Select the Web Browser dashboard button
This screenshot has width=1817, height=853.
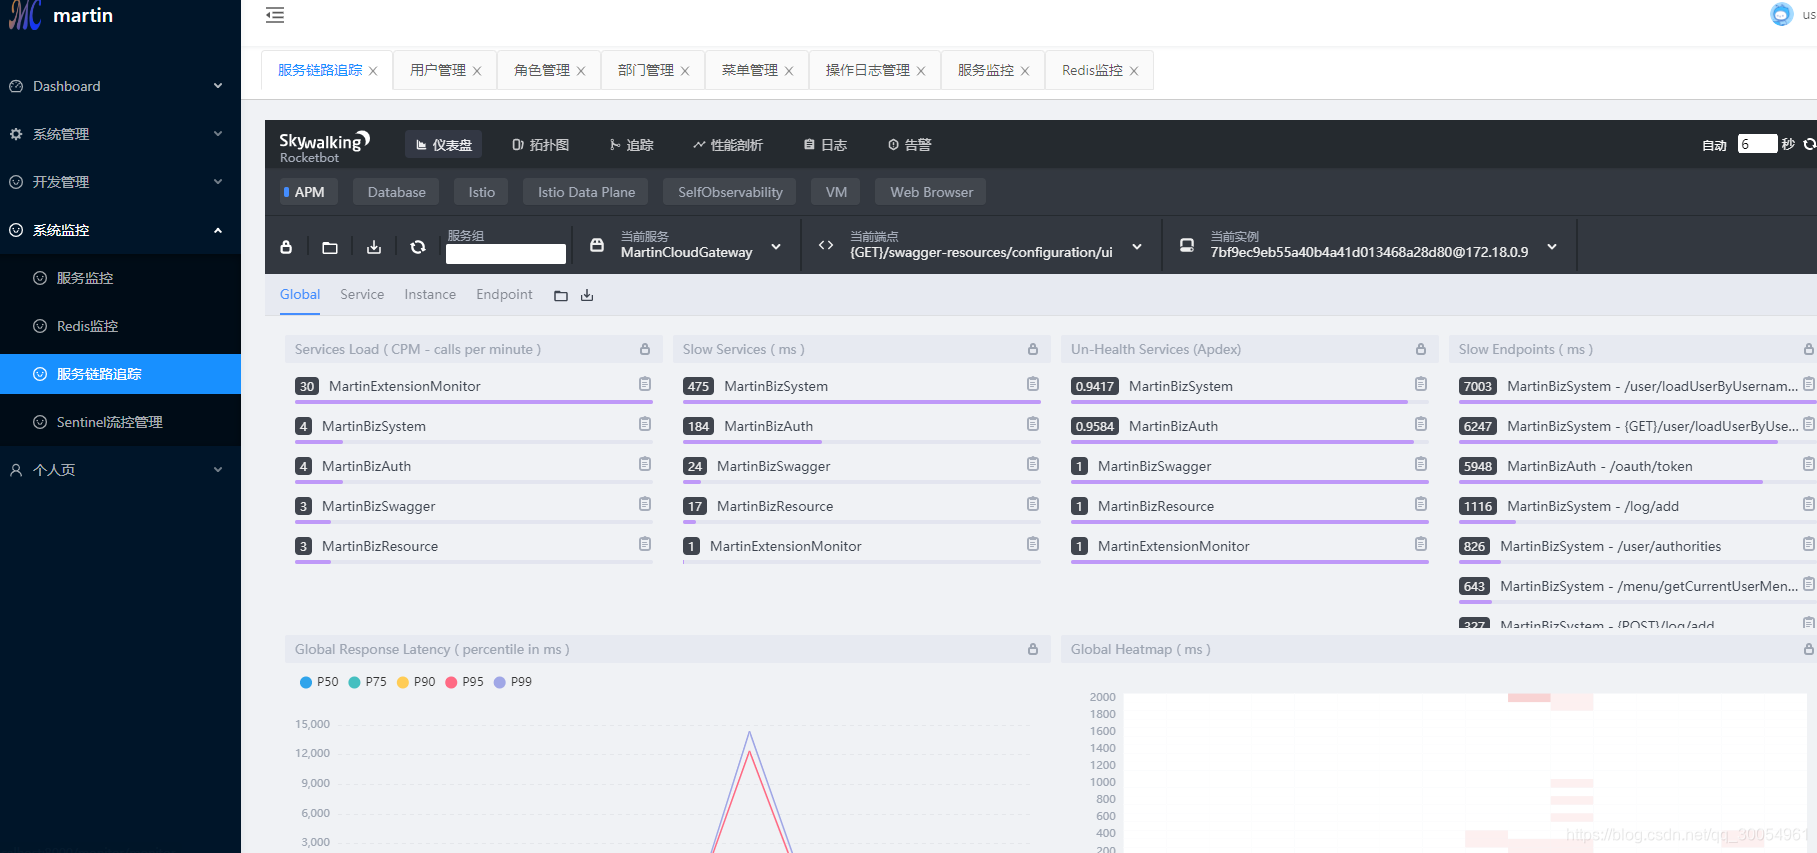931,192
